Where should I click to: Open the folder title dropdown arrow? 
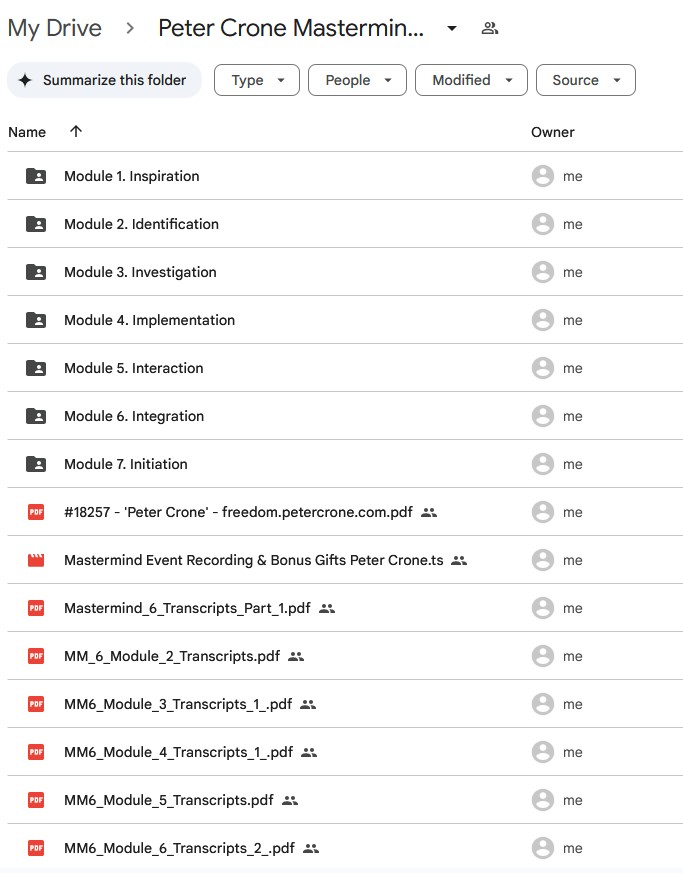[452, 28]
